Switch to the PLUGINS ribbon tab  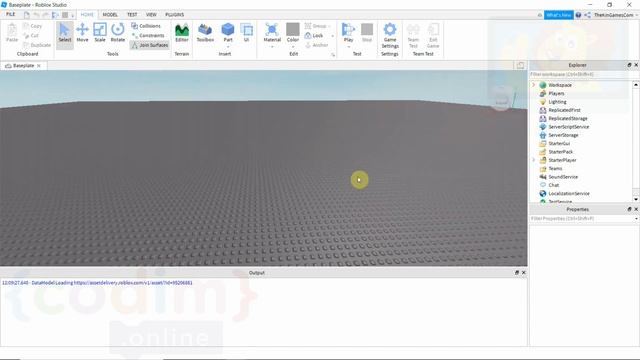174,14
